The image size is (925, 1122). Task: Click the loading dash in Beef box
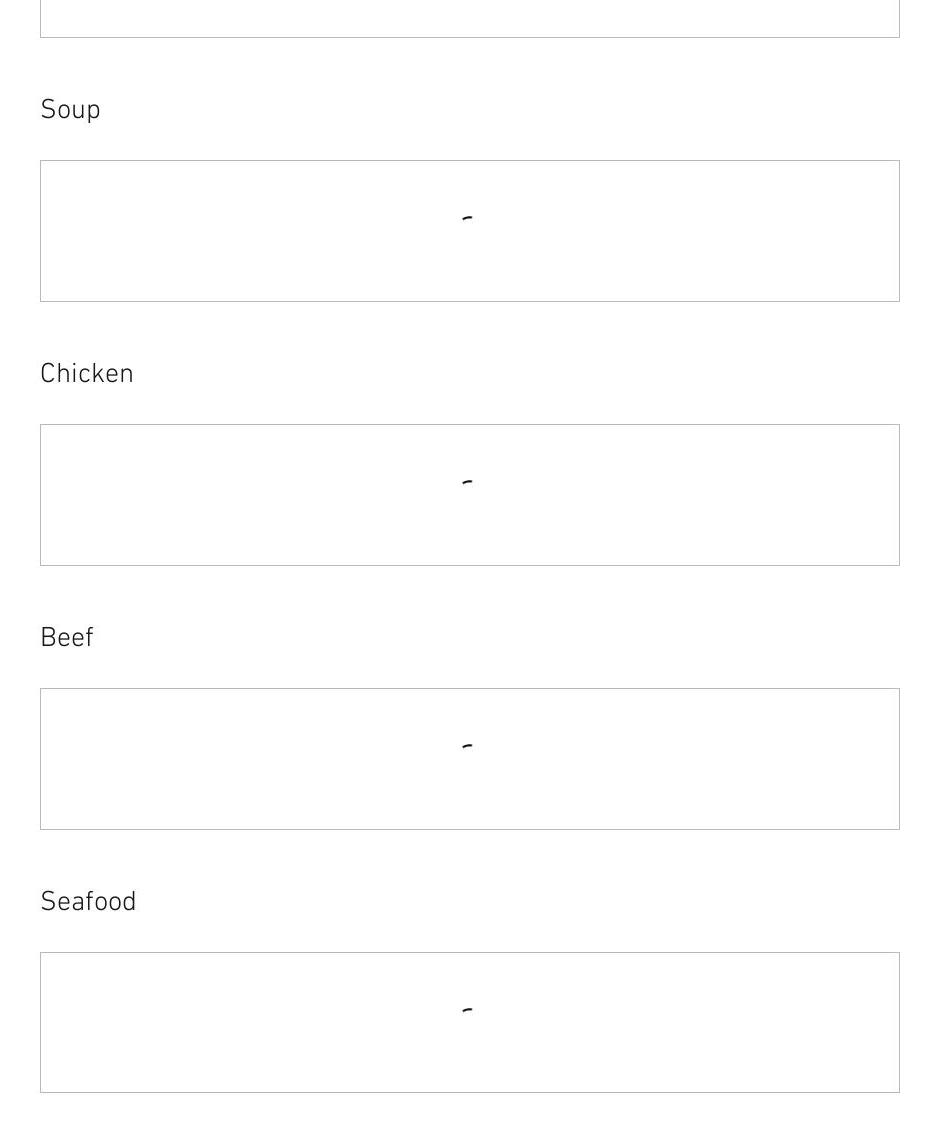point(467,746)
